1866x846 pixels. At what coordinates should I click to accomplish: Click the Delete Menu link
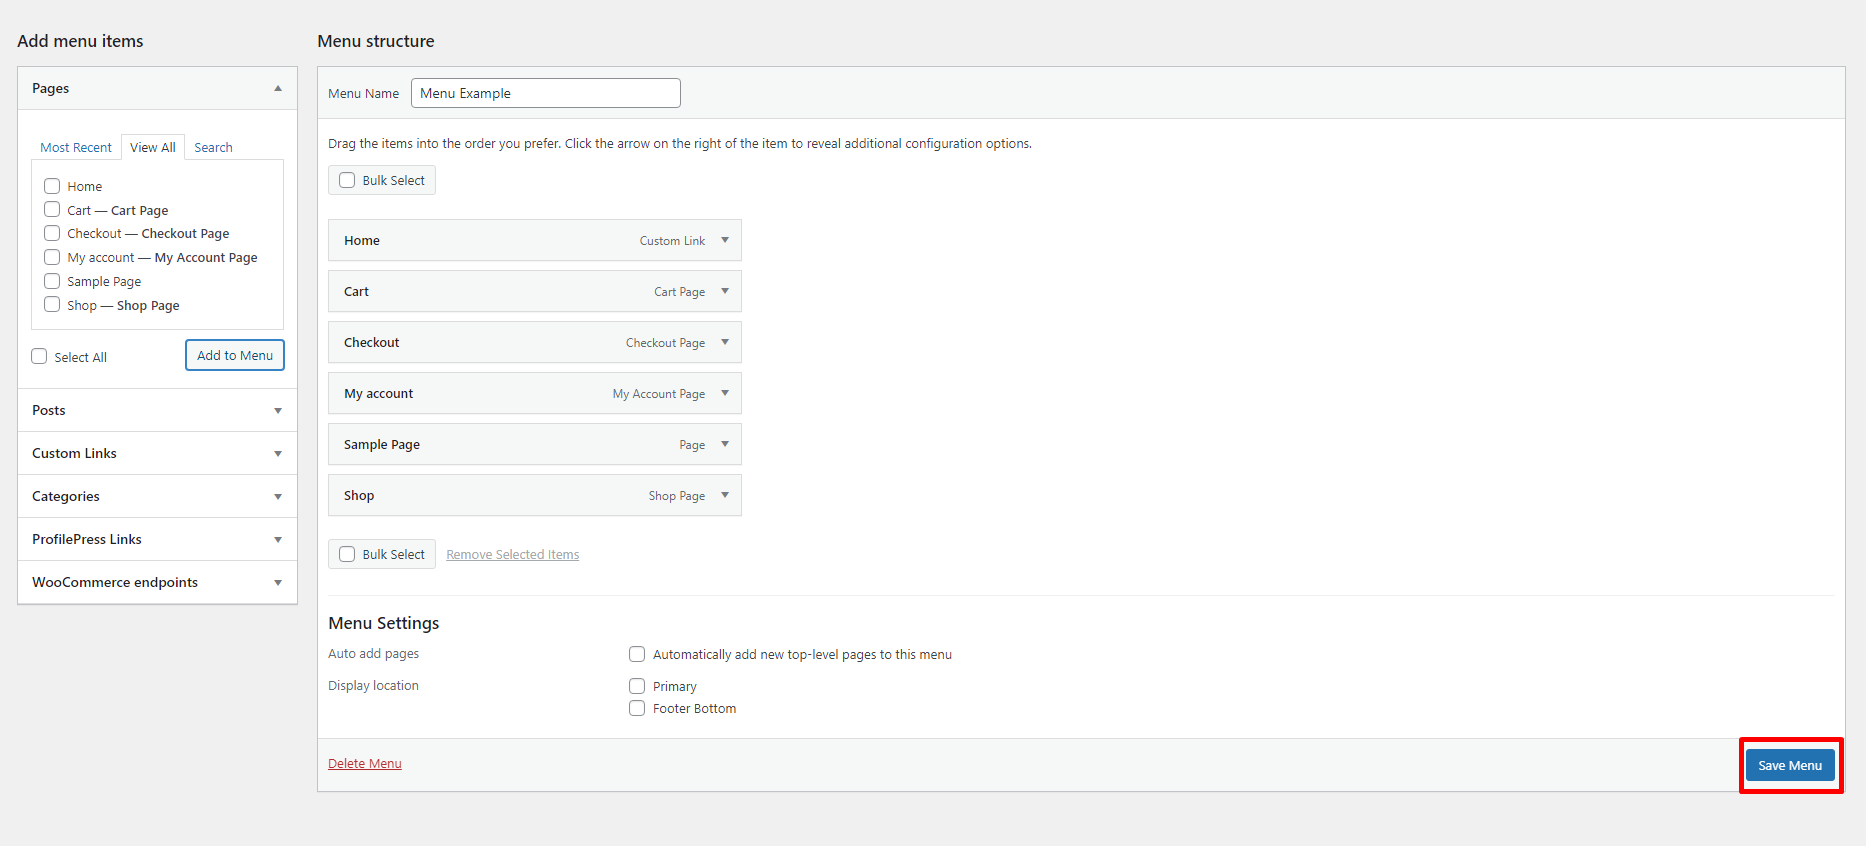pos(365,763)
